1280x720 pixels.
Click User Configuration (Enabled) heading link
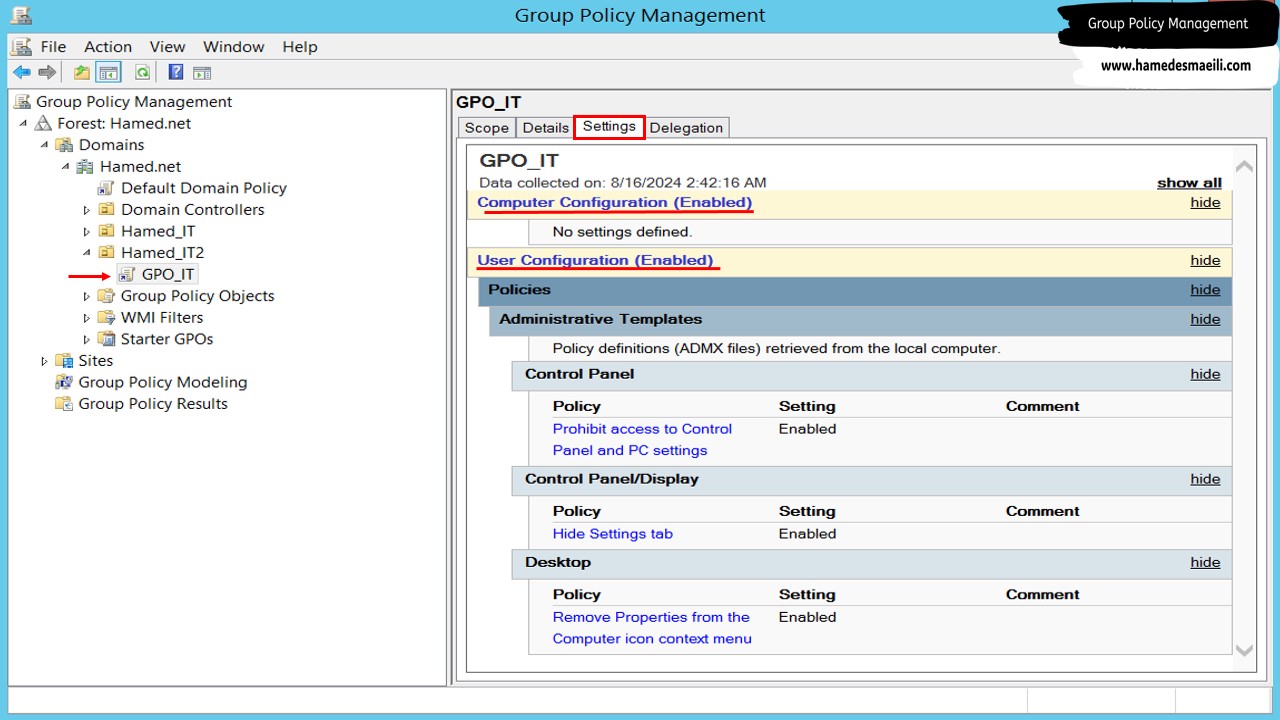(597, 260)
